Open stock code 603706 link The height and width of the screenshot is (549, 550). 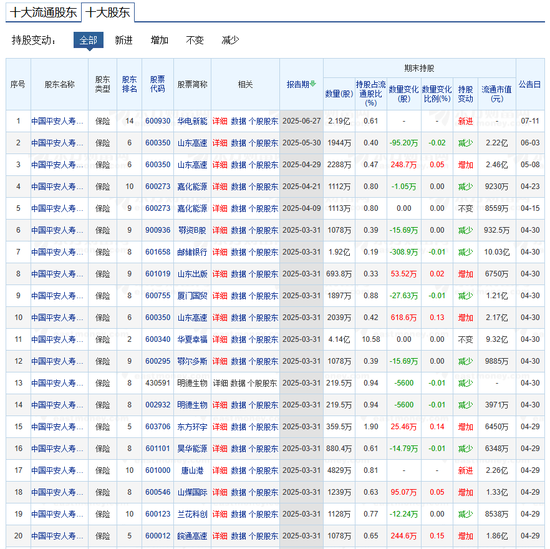coord(158,427)
